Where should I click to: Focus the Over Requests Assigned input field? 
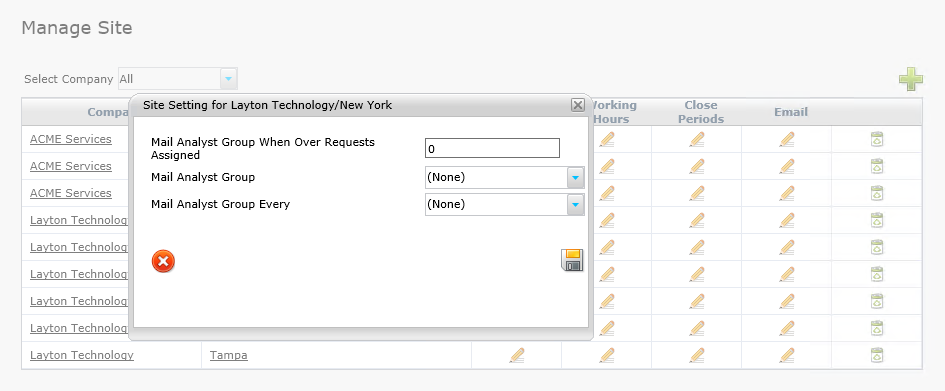[492, 148]
